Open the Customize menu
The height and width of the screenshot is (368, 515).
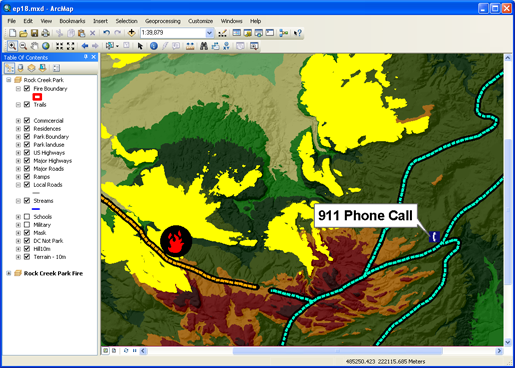coord(200,21)
